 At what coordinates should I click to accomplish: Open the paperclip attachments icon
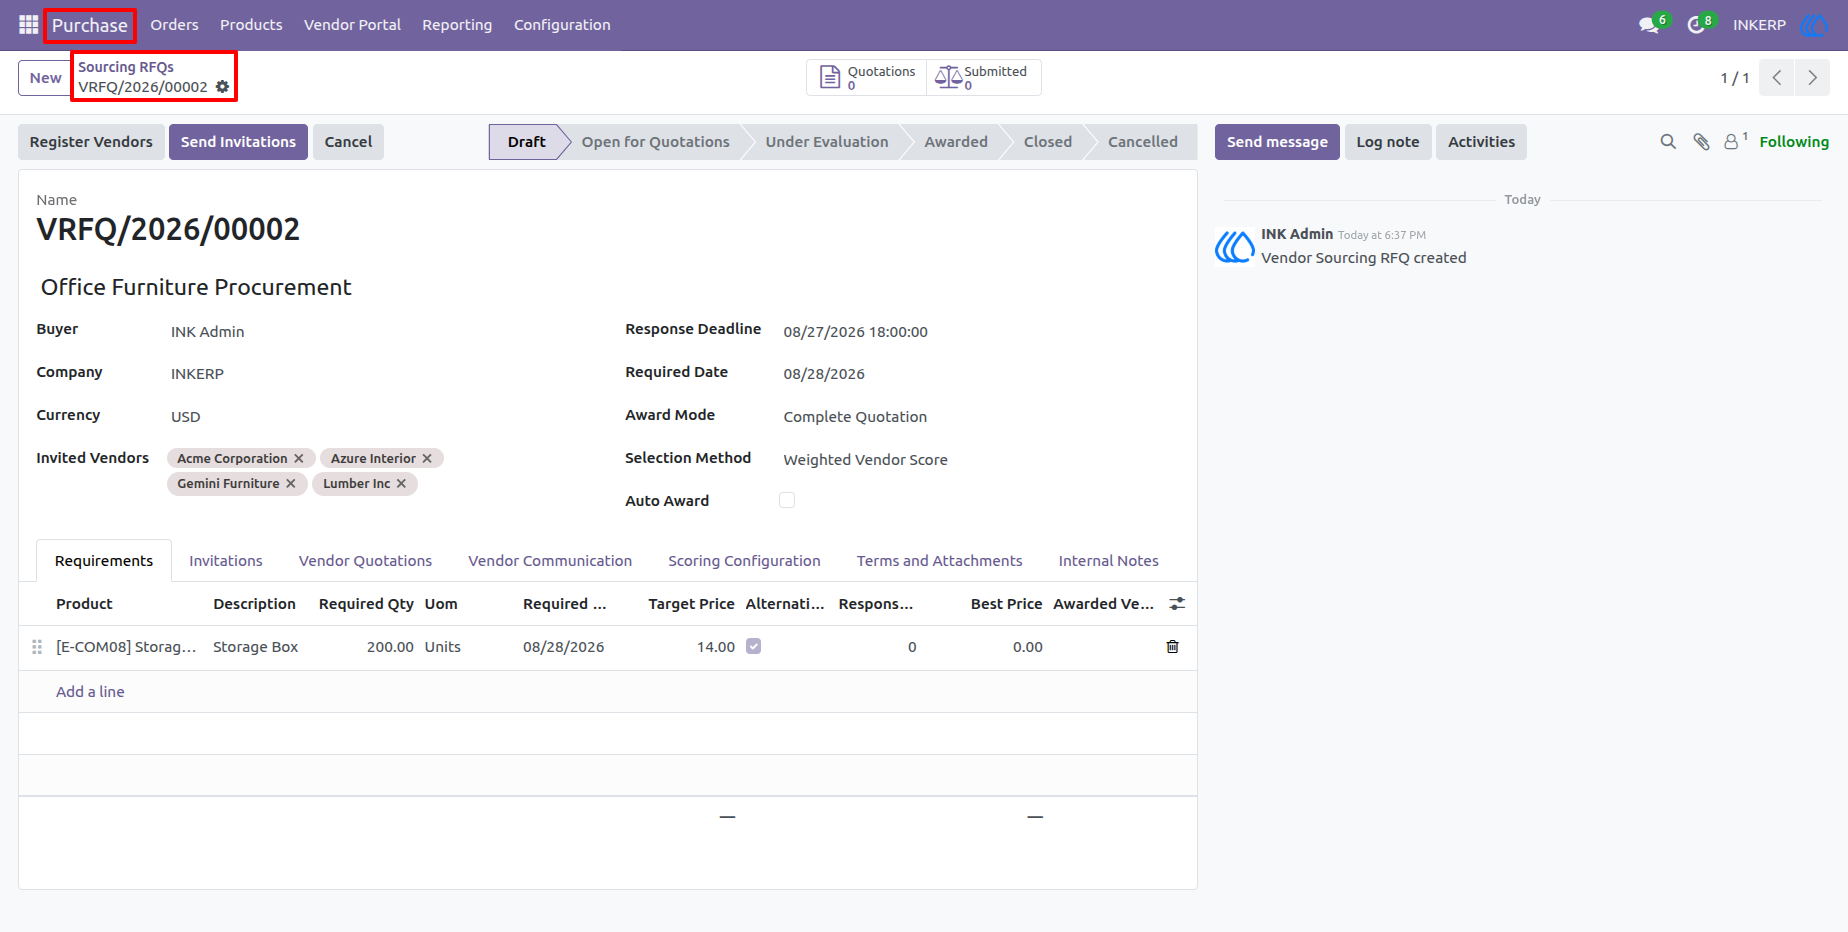pyautogui.click(x=1701, y=142)
